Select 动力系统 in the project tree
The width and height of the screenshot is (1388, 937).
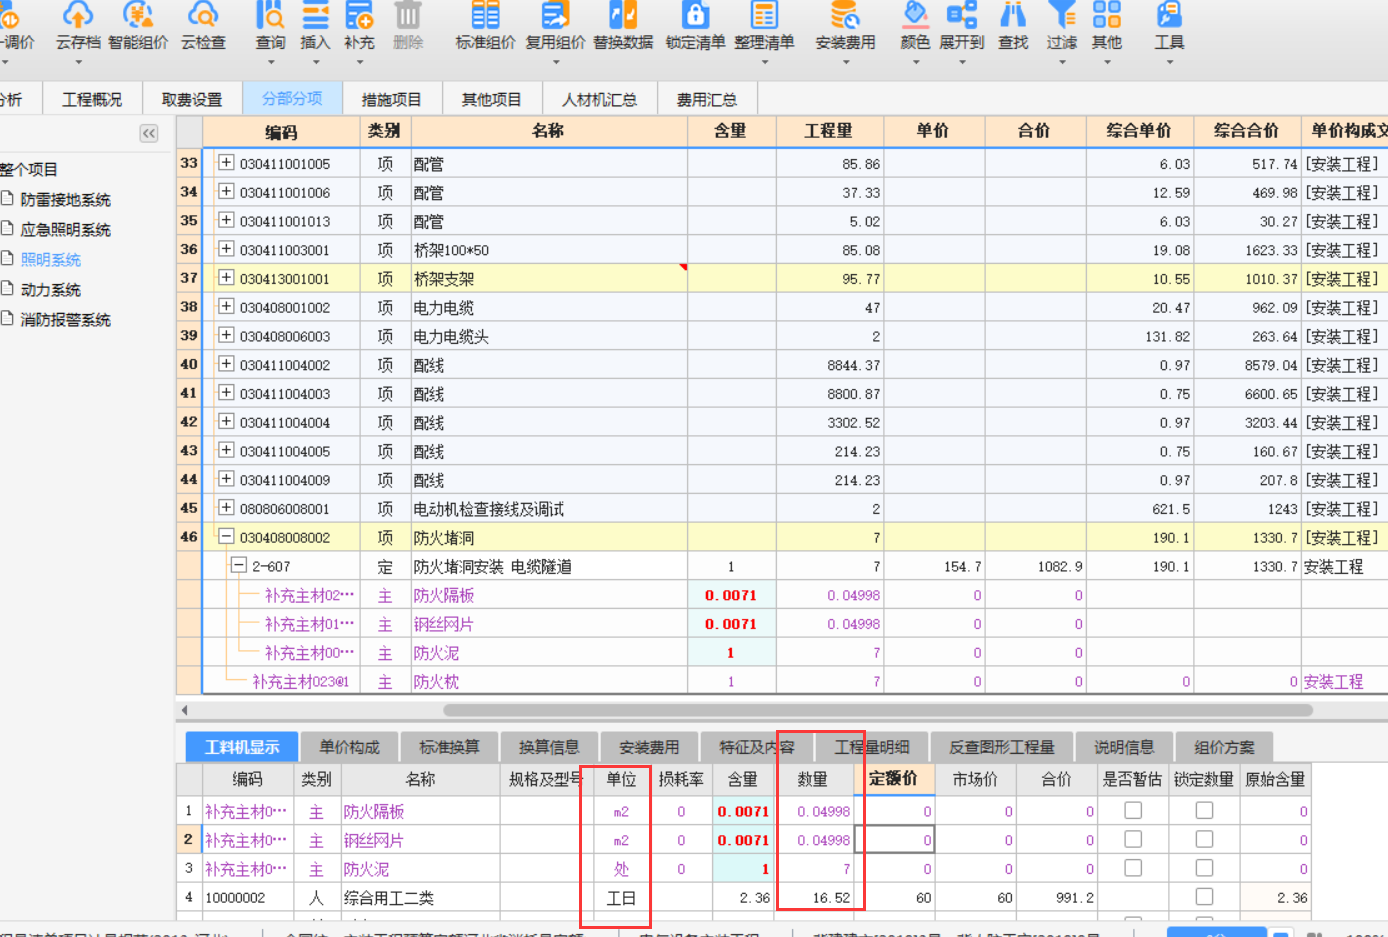pos(50,290)
